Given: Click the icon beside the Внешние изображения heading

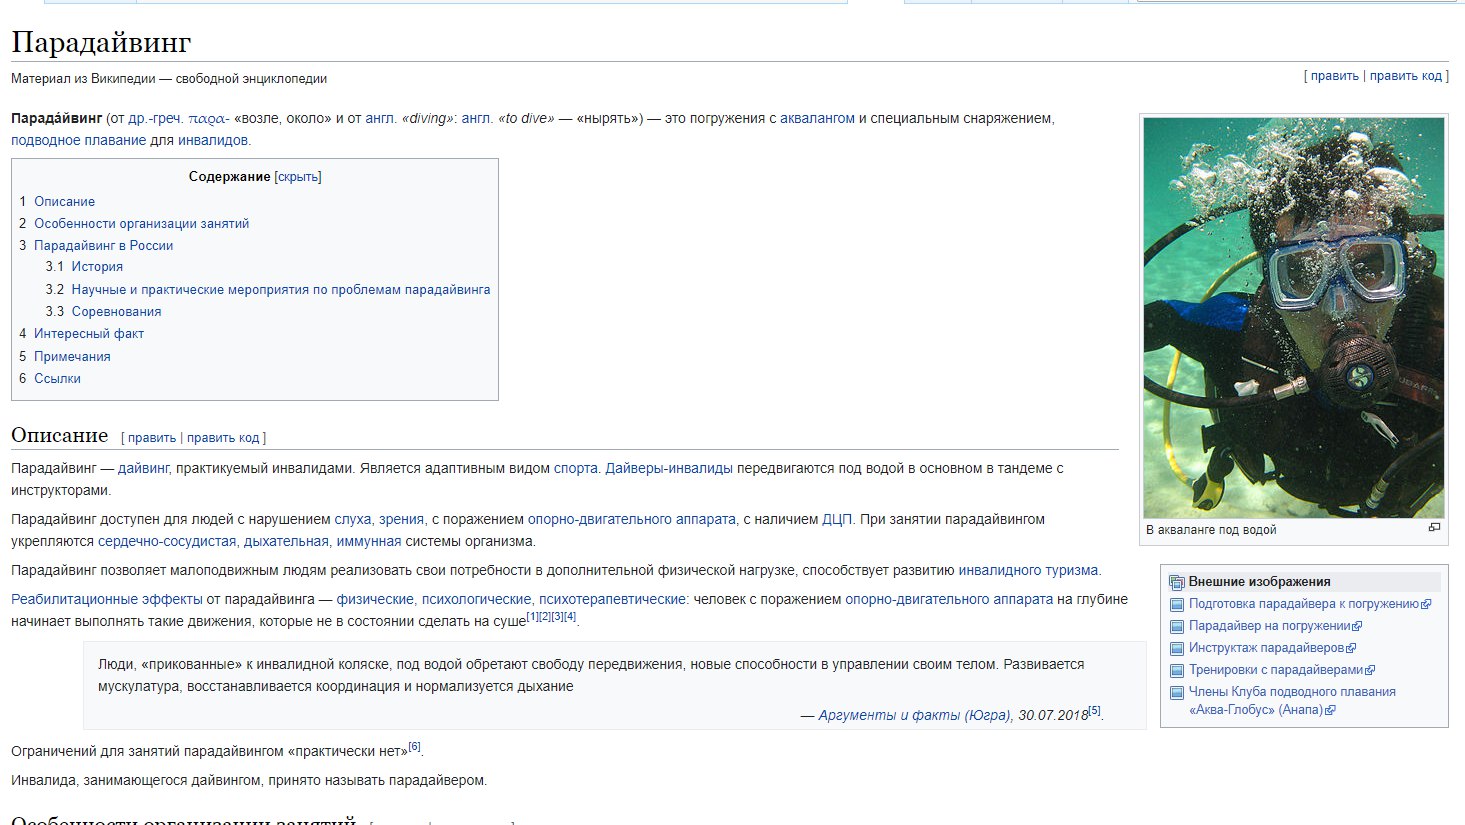Looking at the screenshot, I should [1177, 582].
